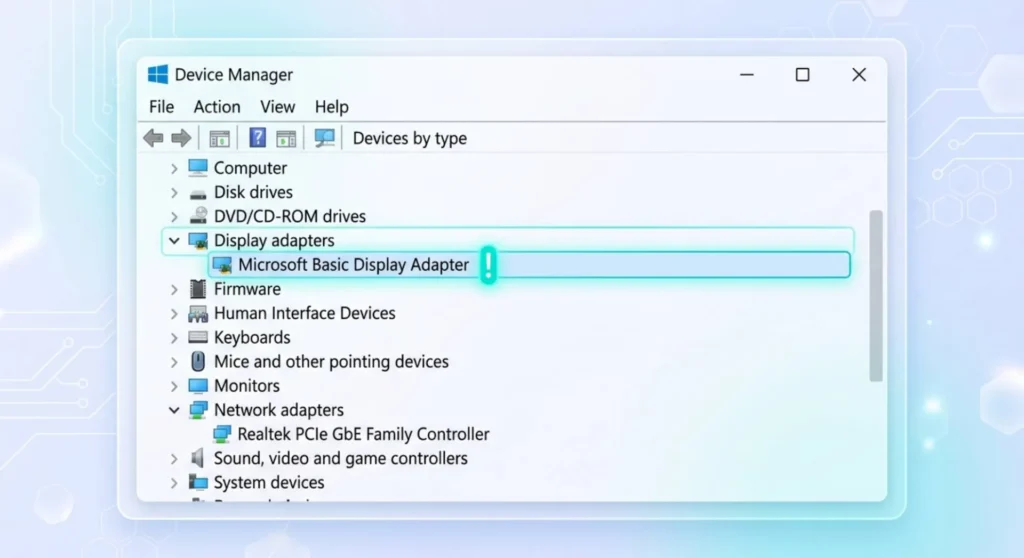Click the Human Interface Devices icon
The height and width of the screenshot is (558, 1024).
pos(198,314)
